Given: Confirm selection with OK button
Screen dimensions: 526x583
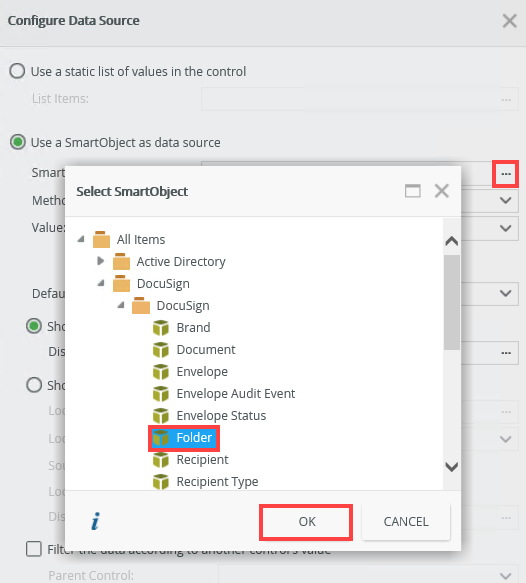Looking at the screenshot, I should pyautogui.click(x=306, y=522).
